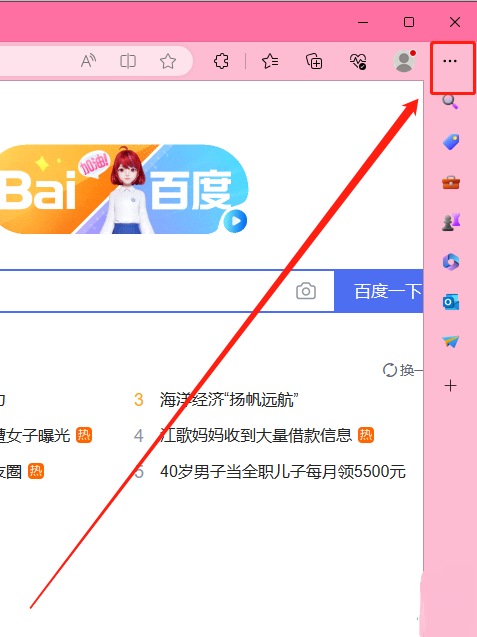
Task: Open the sidebar Outlook icon
Action: coord(451,302)
